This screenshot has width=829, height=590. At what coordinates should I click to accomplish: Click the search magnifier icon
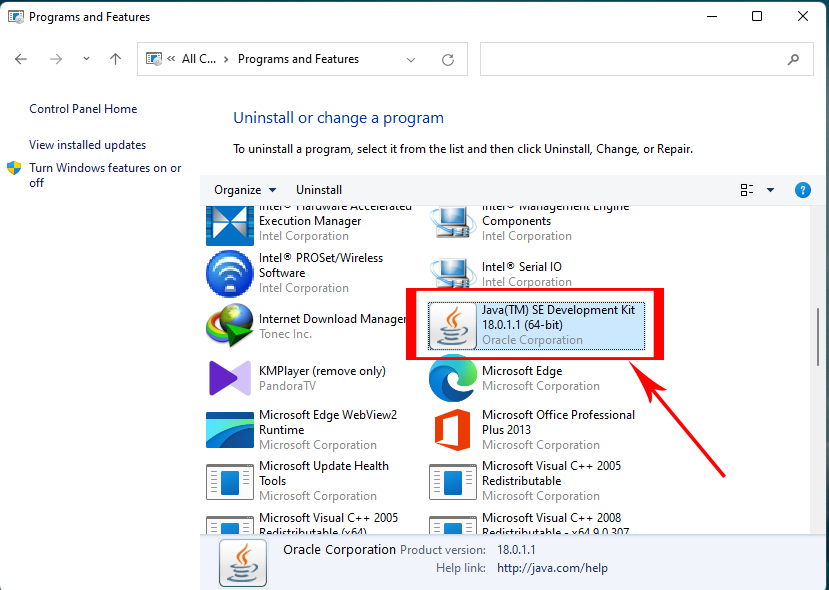point(793,60)
